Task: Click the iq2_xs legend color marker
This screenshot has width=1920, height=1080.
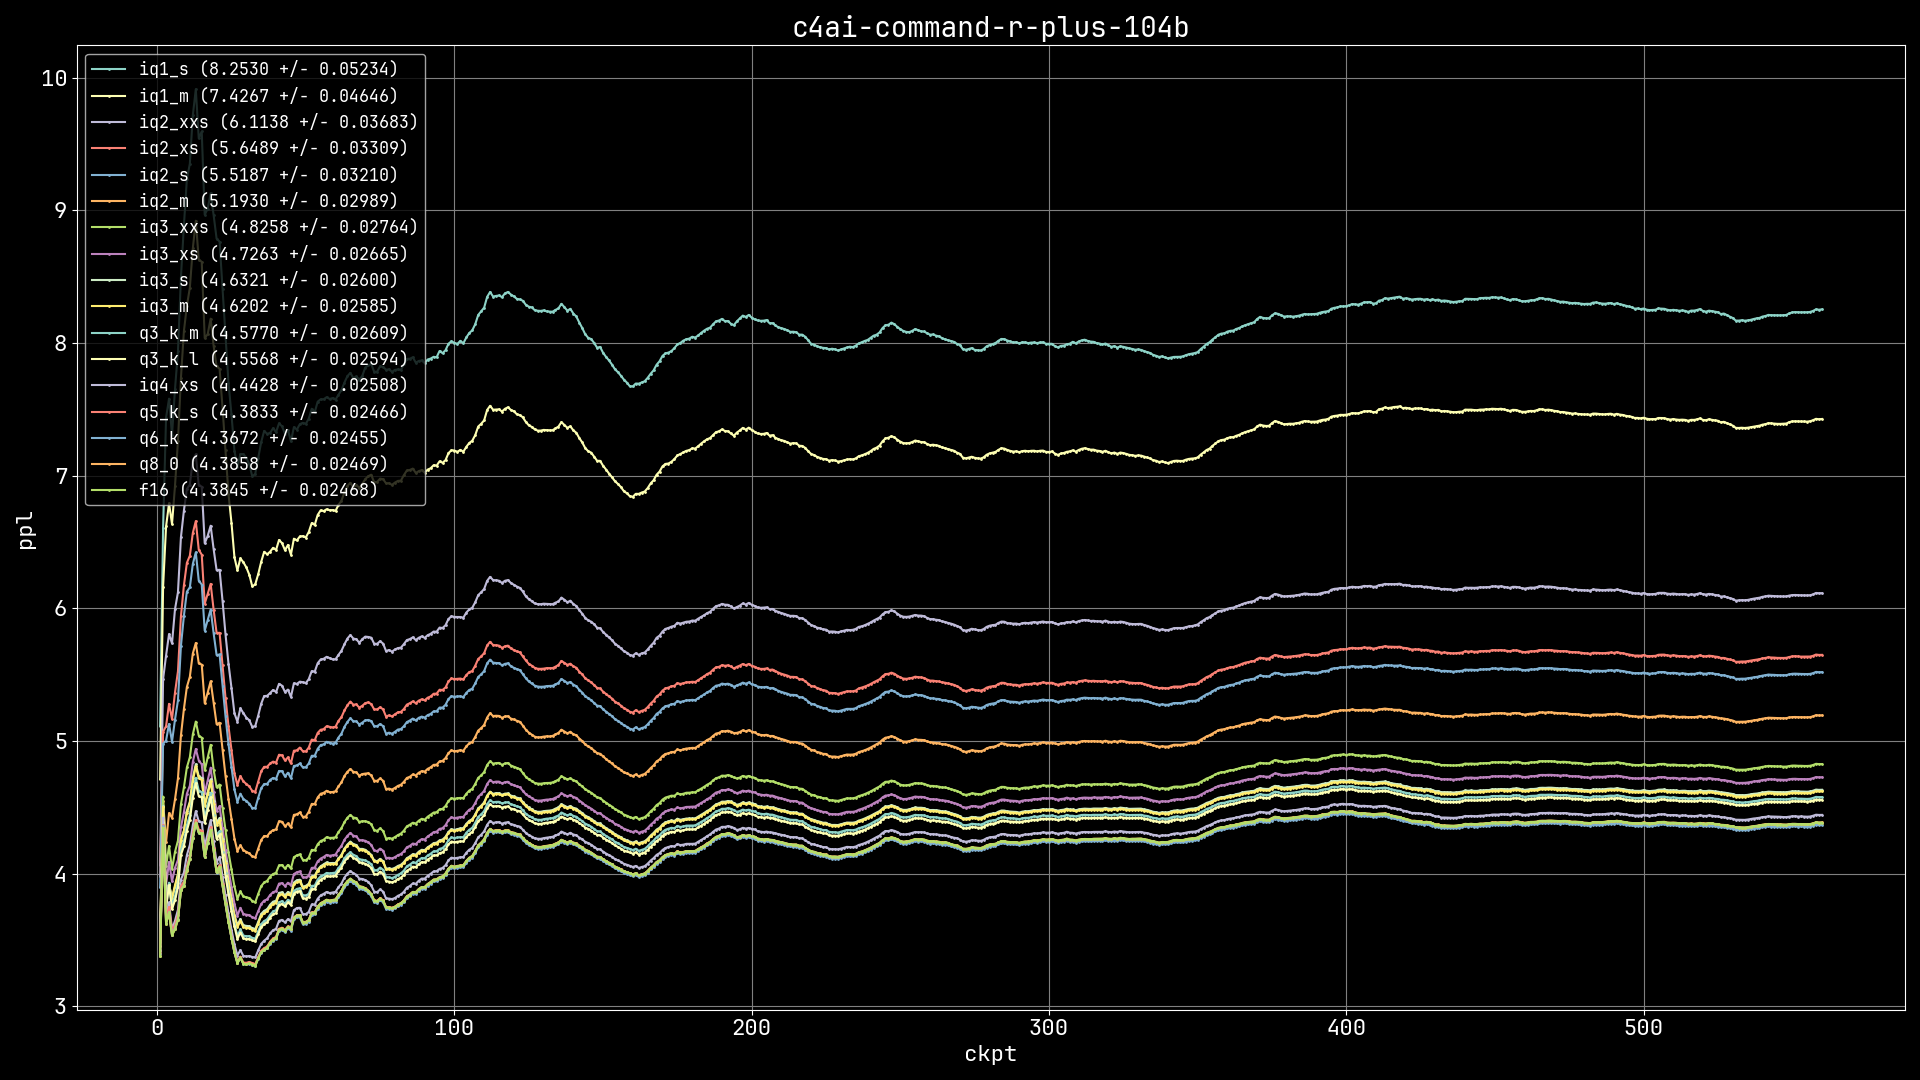Action: tap(108, 148)
